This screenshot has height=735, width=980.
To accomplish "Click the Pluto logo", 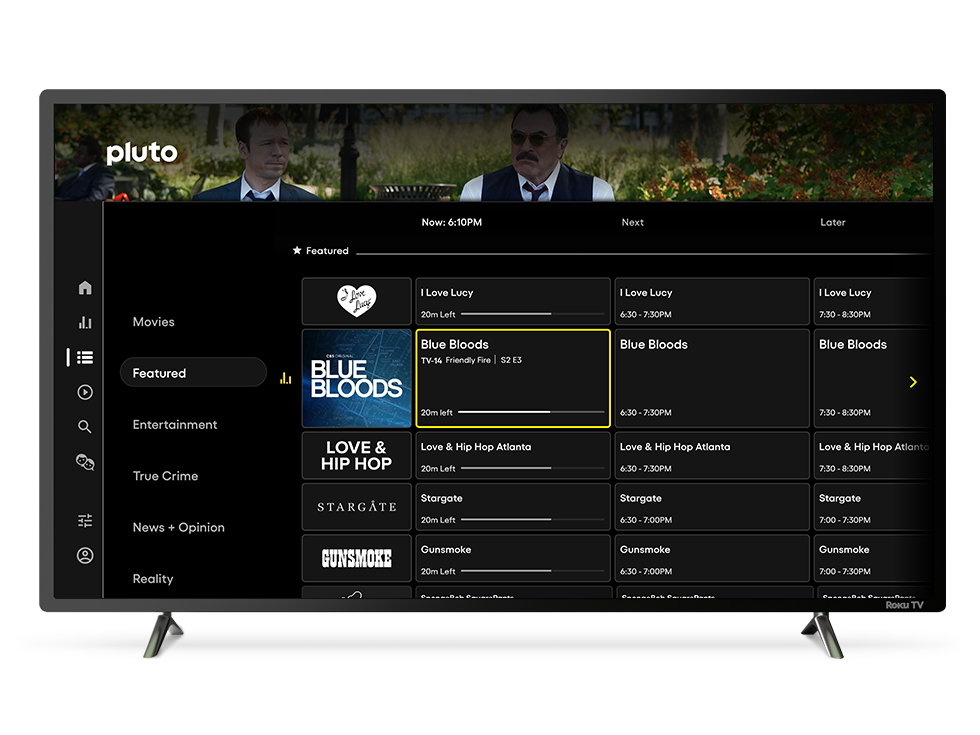I will [141, 153].
